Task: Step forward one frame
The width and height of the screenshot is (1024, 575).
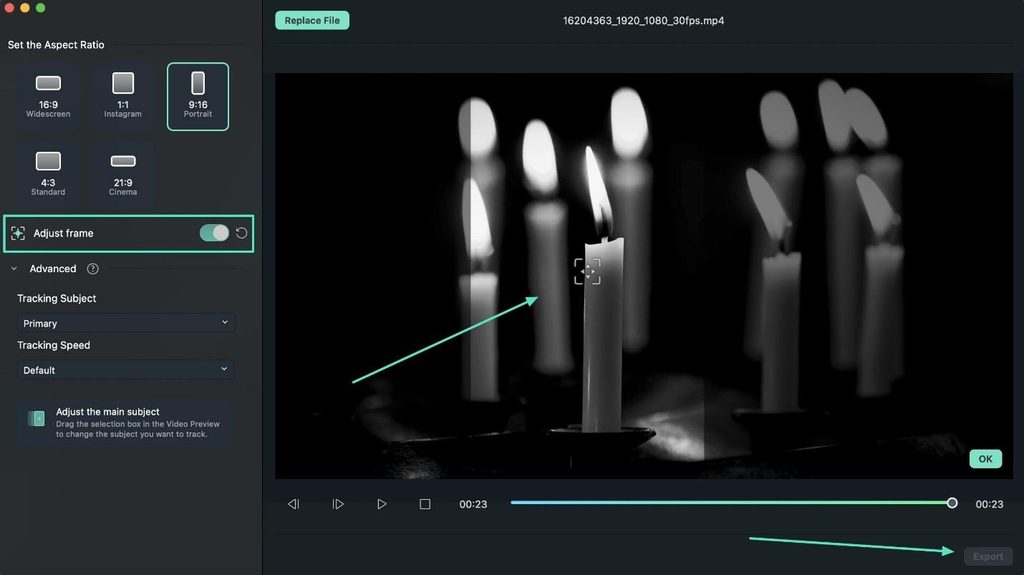Action: click(338, 504)
